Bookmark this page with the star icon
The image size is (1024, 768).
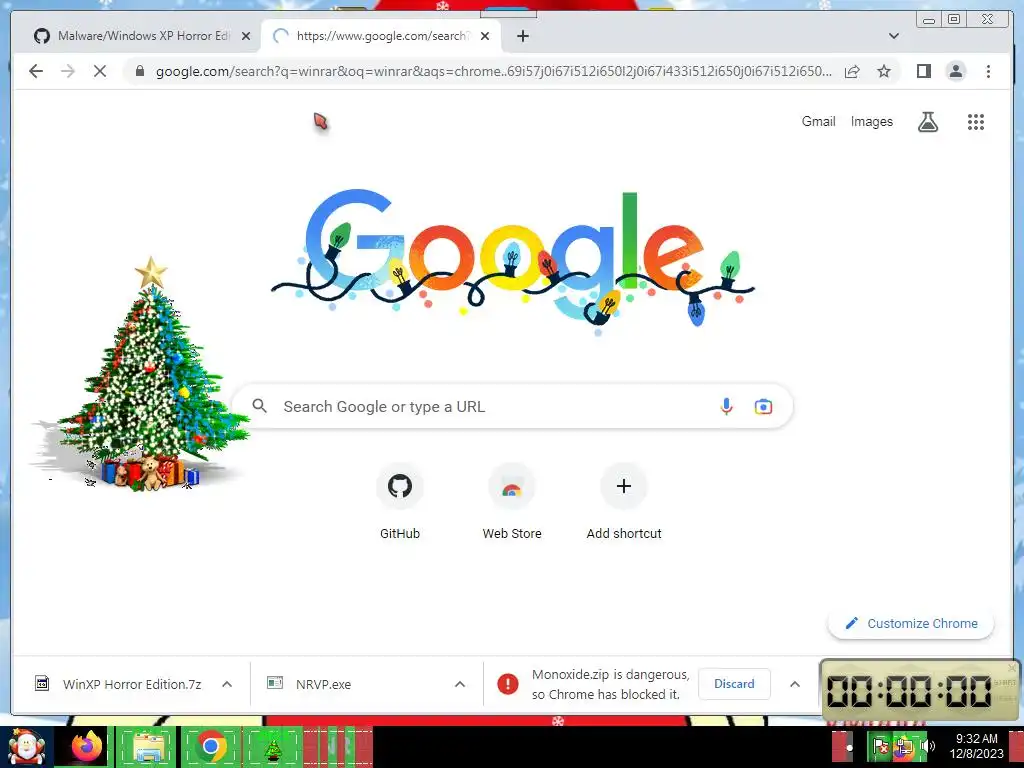tap(884, 71)
